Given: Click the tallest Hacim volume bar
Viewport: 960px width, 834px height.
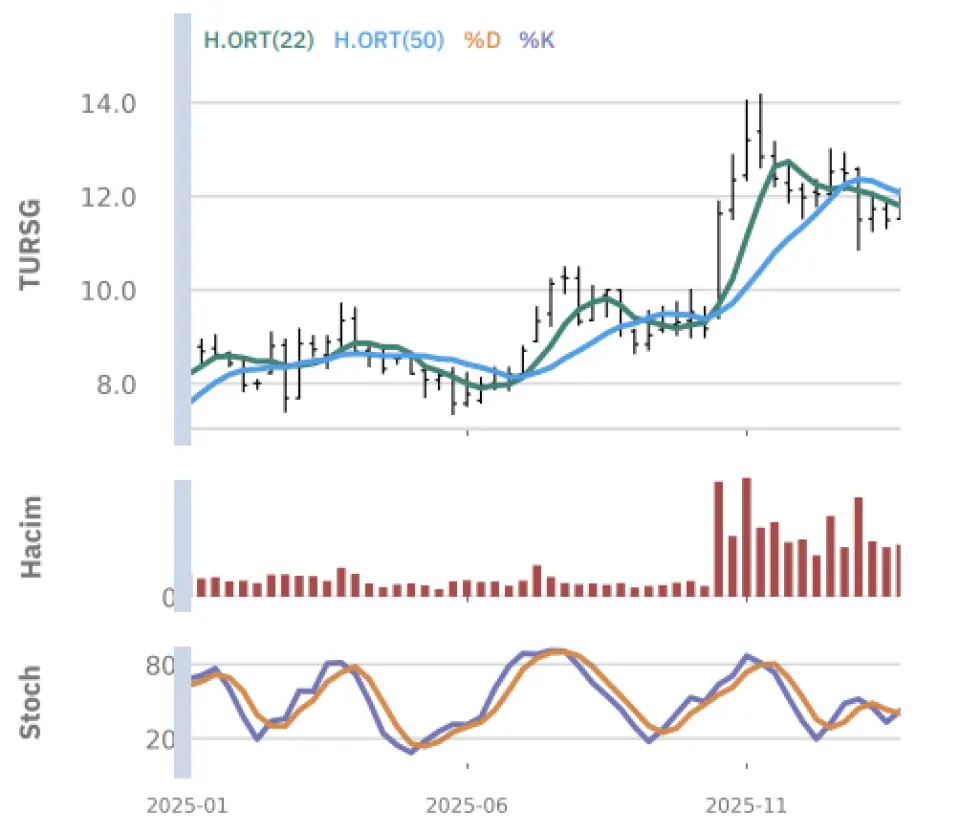Looking at the screenshot, I should point(746,537).
